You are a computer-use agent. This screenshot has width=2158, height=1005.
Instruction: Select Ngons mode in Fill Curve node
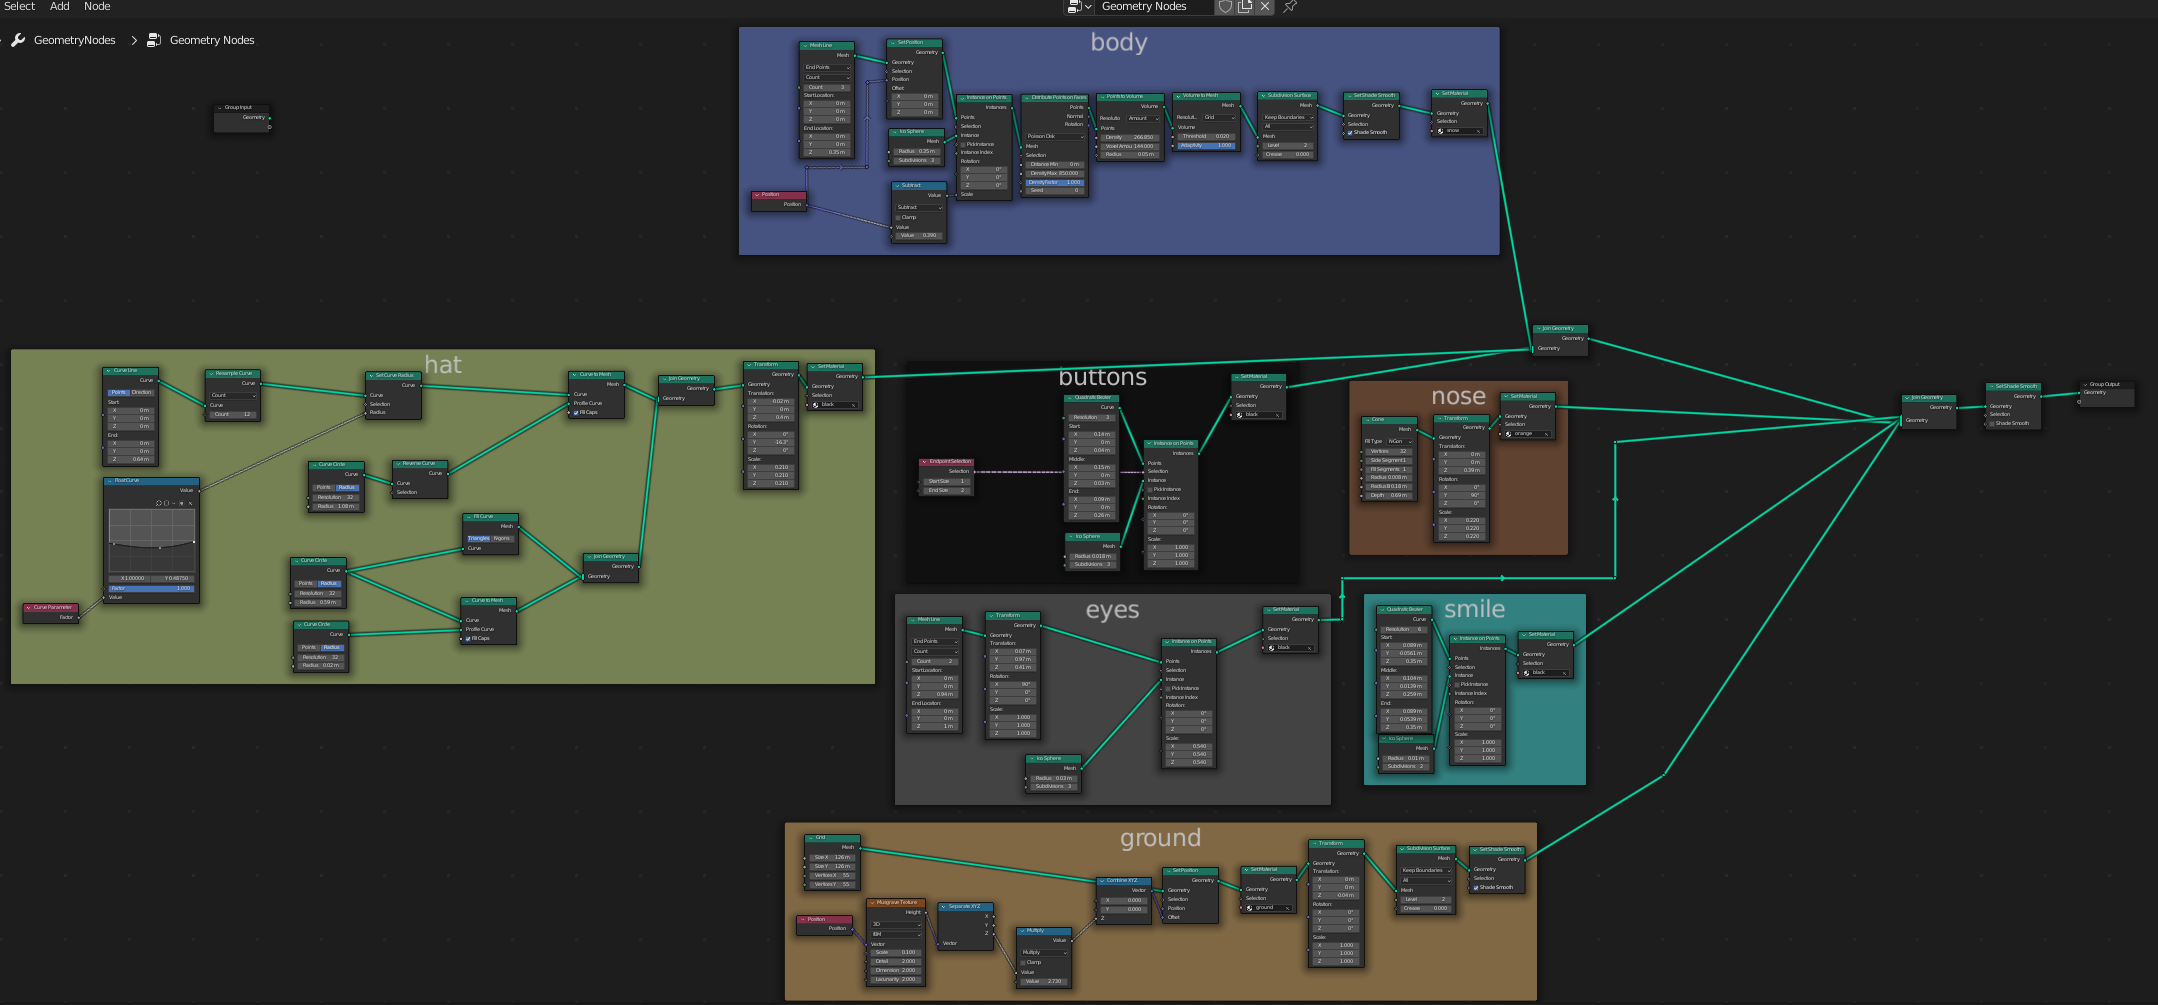502,538
